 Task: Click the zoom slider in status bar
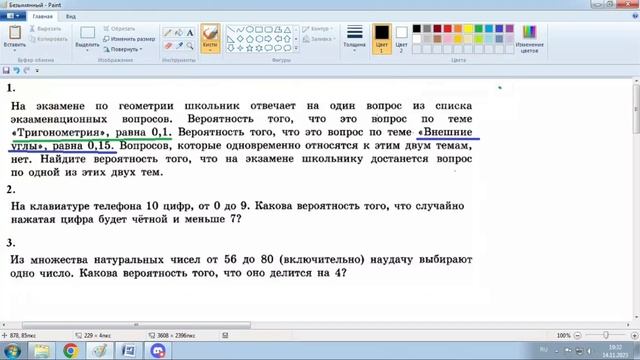click(606, 336)
